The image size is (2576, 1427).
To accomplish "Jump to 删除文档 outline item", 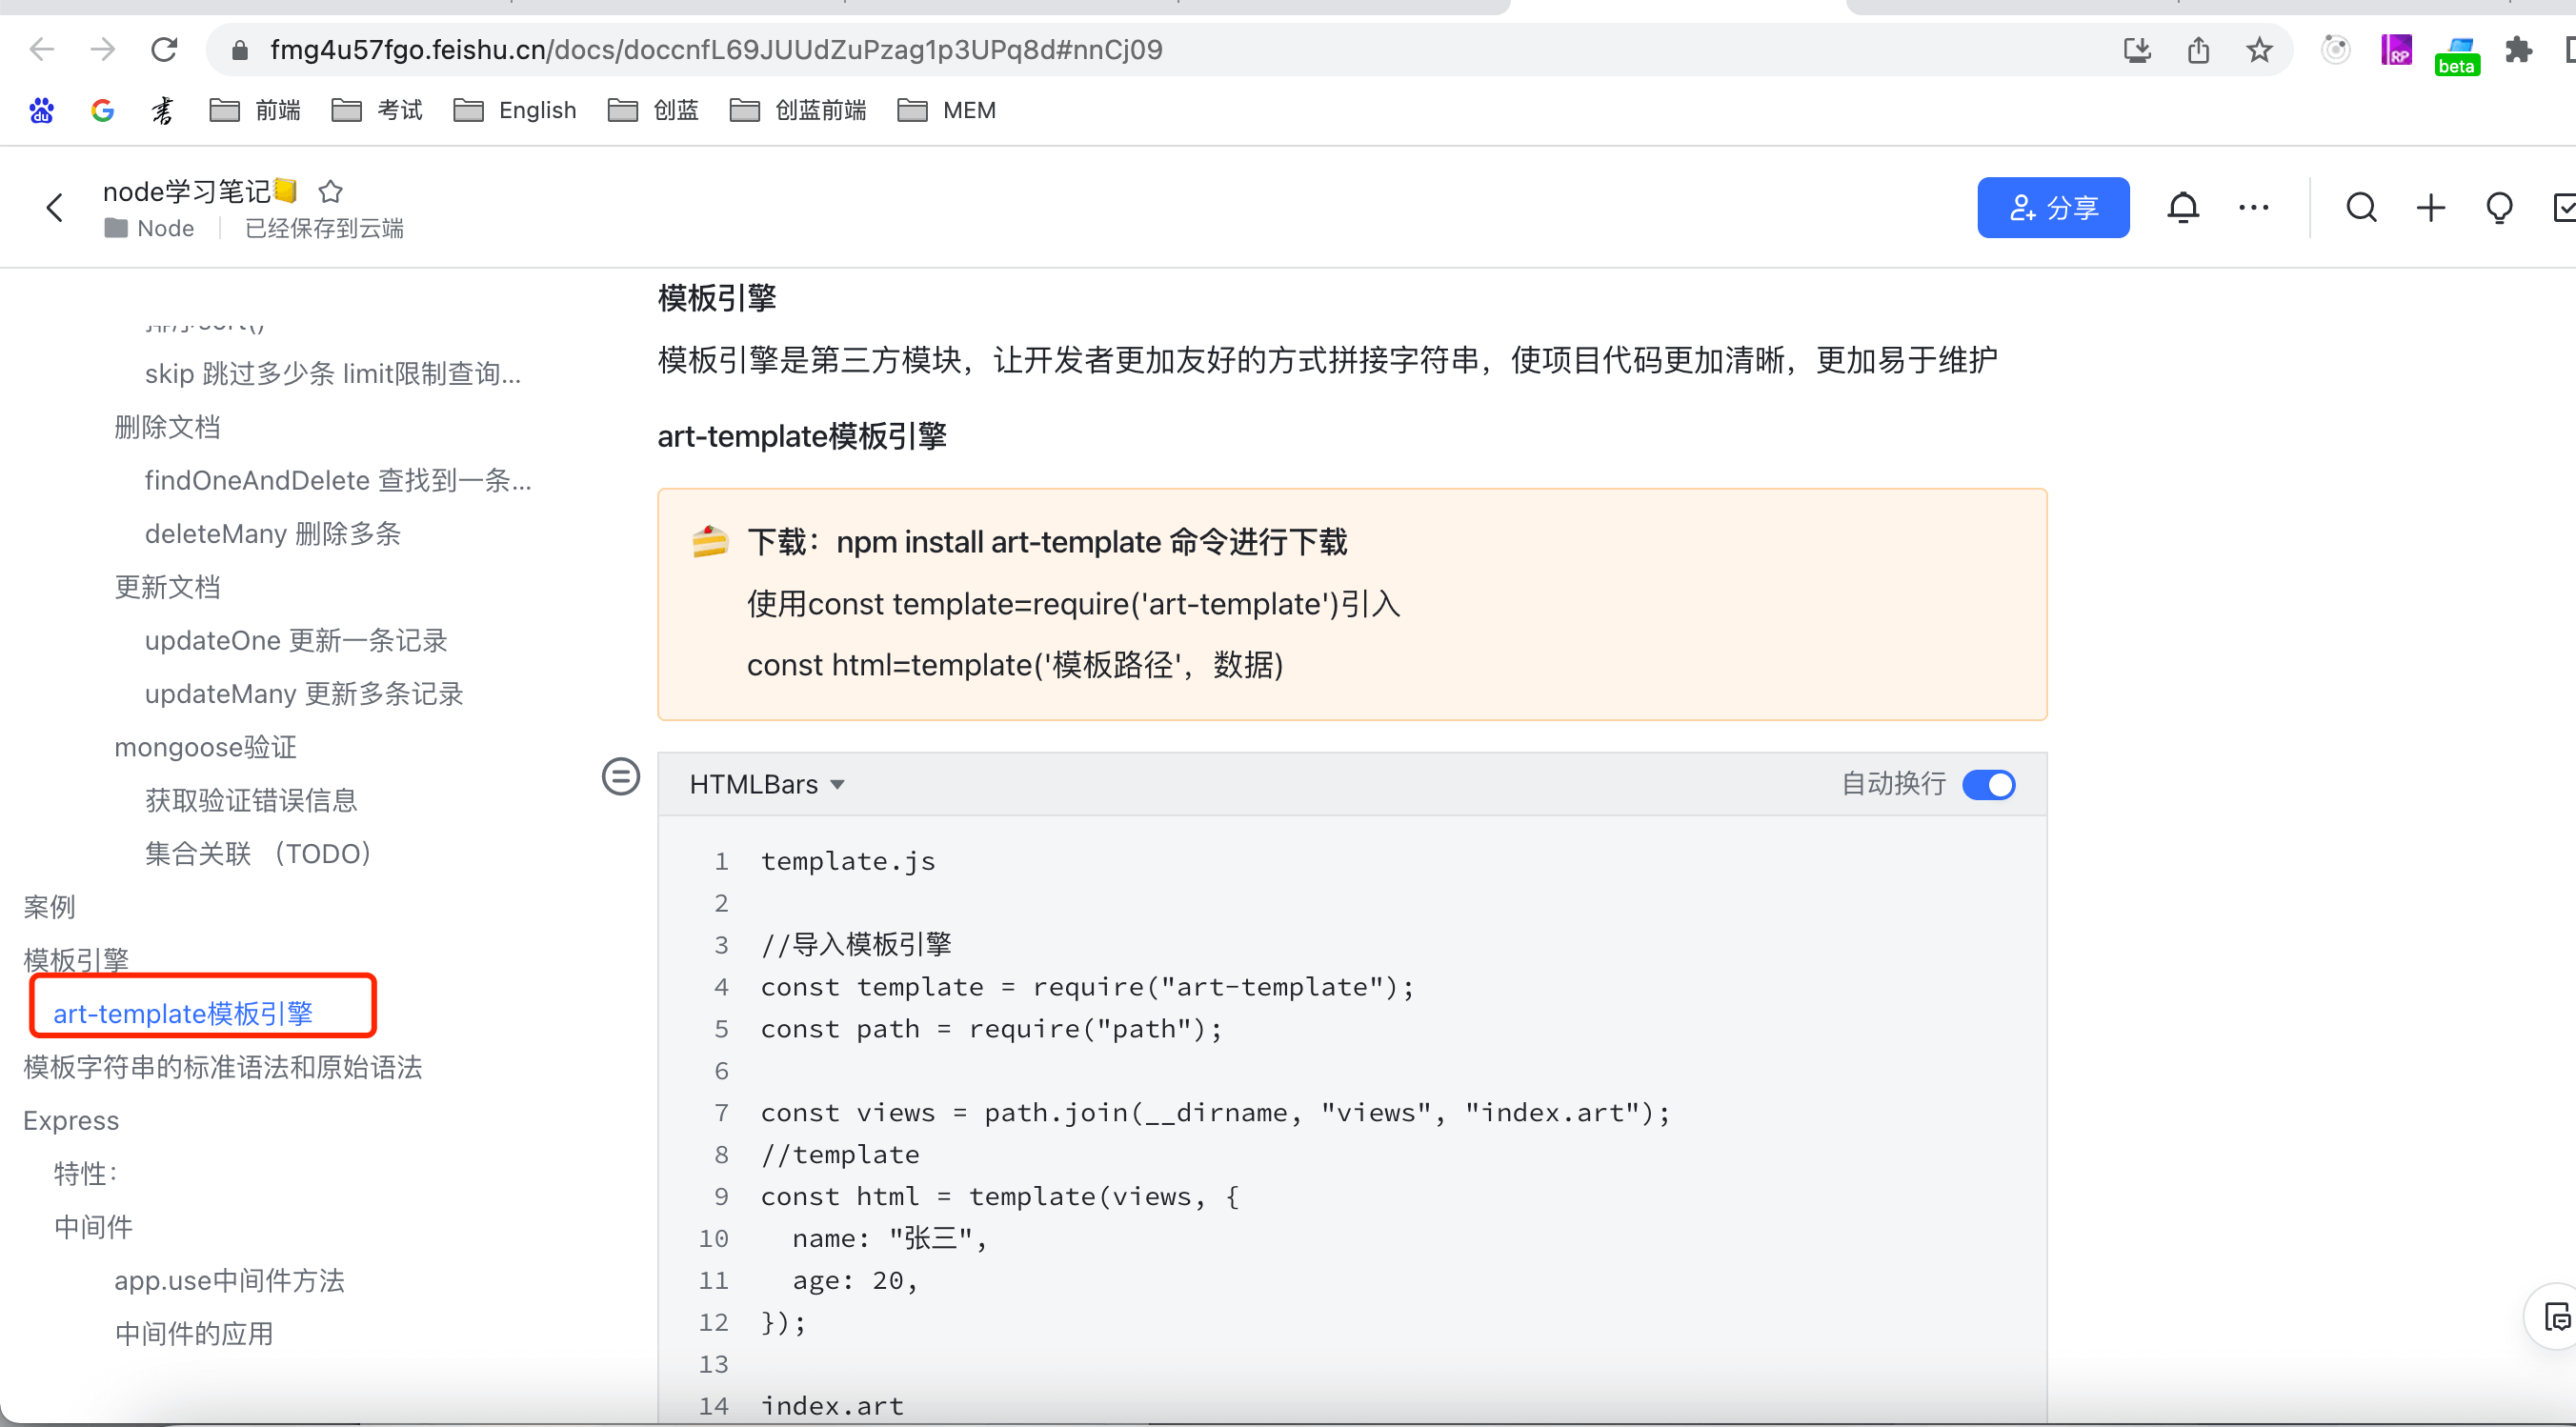I will tap(167, 427).
